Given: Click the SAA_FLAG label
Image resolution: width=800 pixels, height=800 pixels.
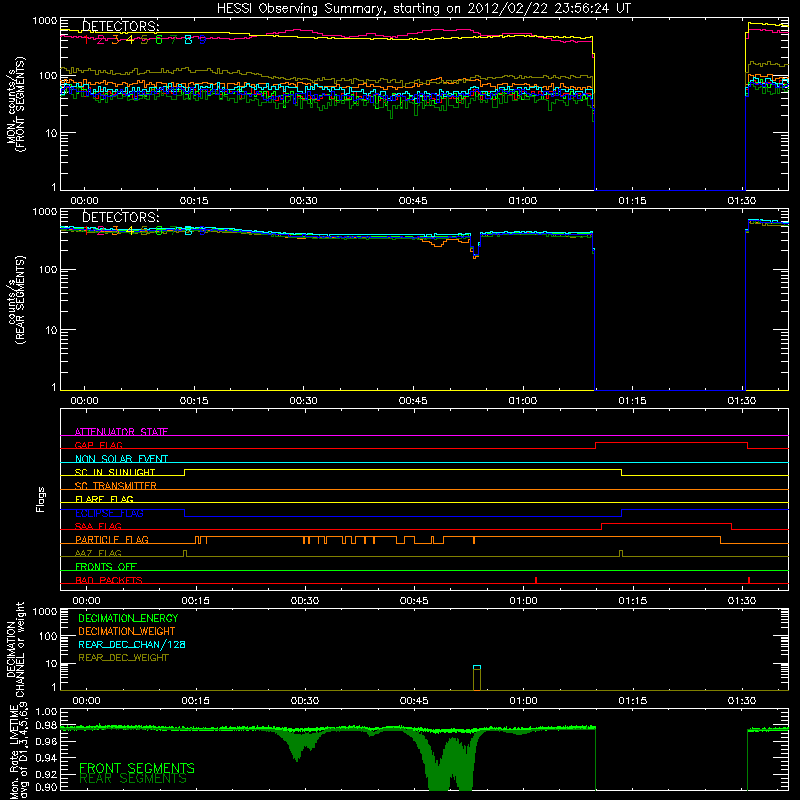Looking at the screenshot, I should (98, 526).
